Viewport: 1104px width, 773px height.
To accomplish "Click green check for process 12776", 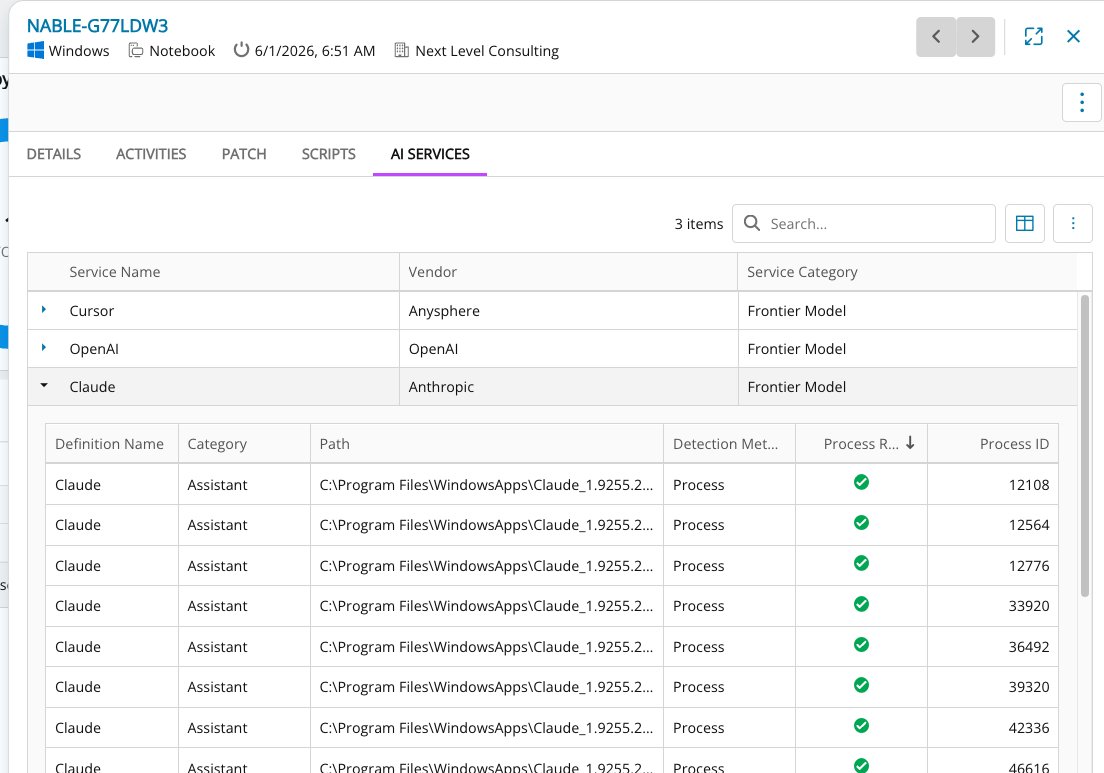I will click(861, 563).
